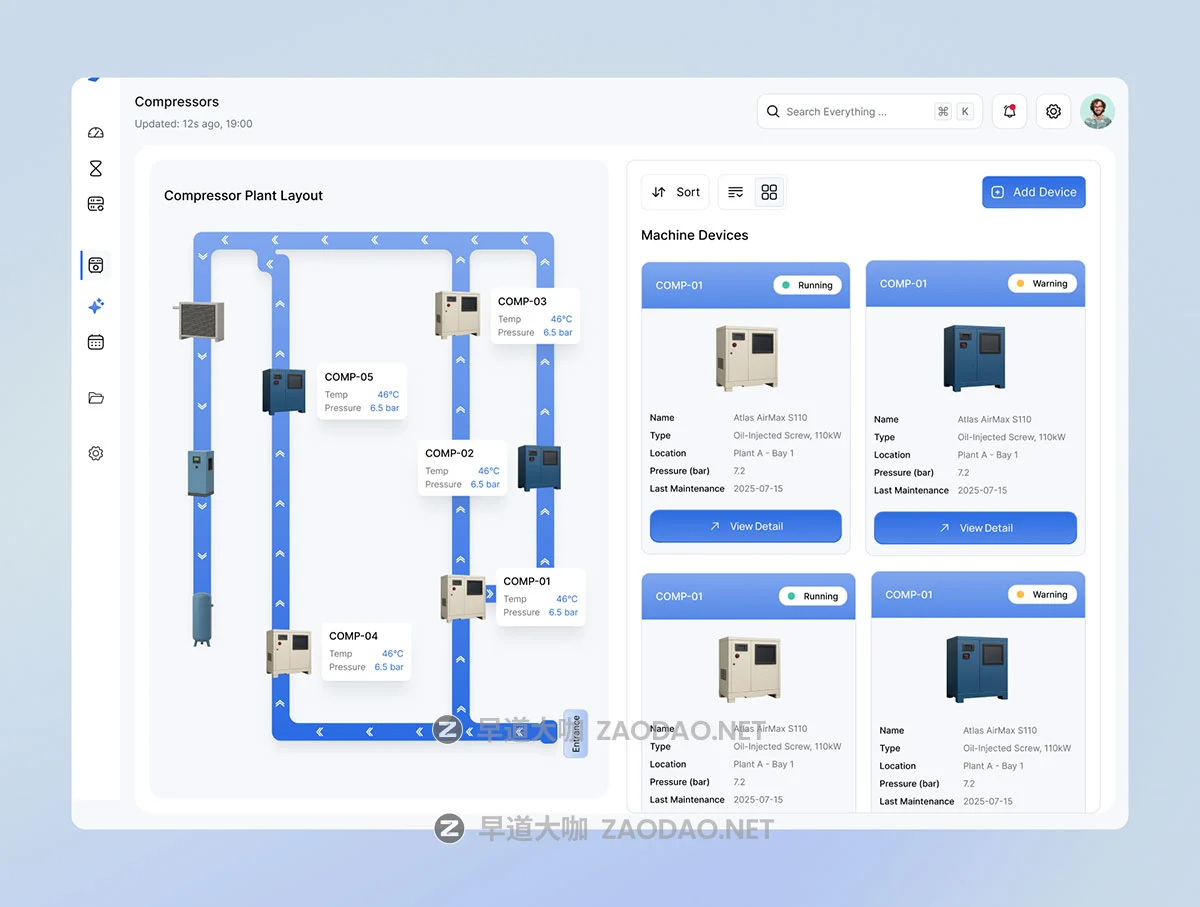Open settings gear in top header
The height and width of the screenshot is (907, 1200).
click(x=1053, y=112)
